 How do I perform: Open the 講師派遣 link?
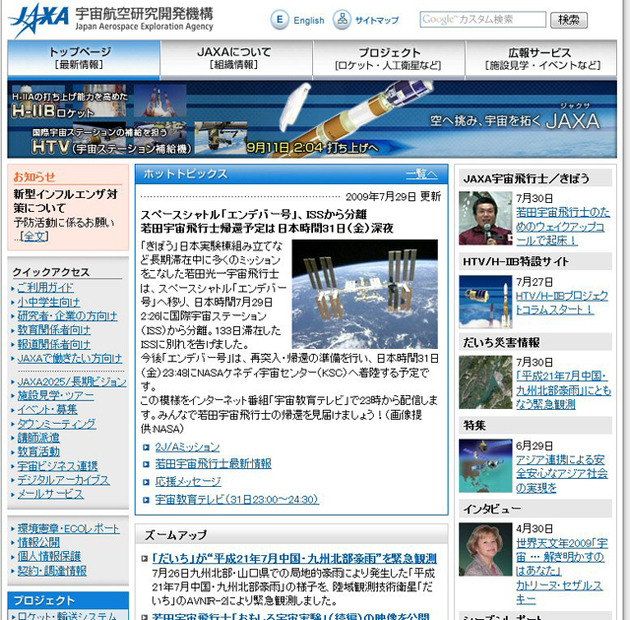click(38, 438)
